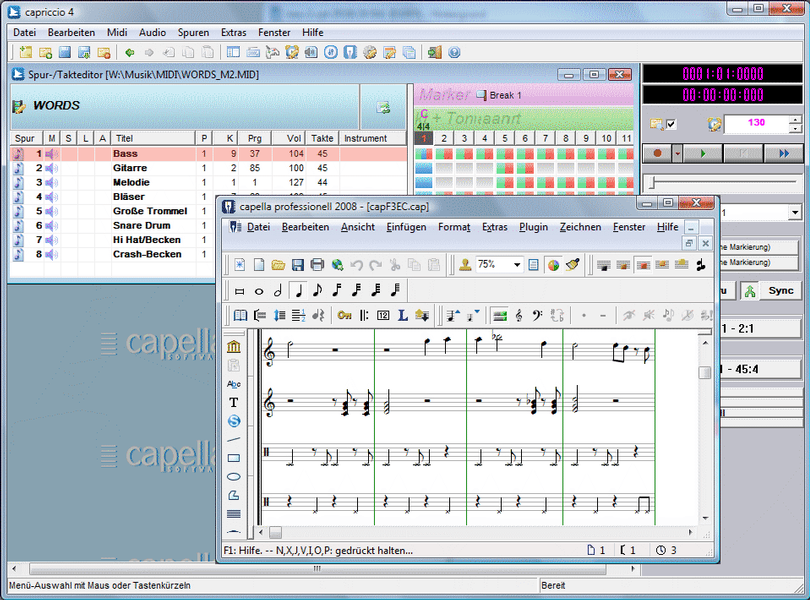Mute the Snare Drum track speaker icon
Viewport: 810px width, 600px height.
pos(52,225)
